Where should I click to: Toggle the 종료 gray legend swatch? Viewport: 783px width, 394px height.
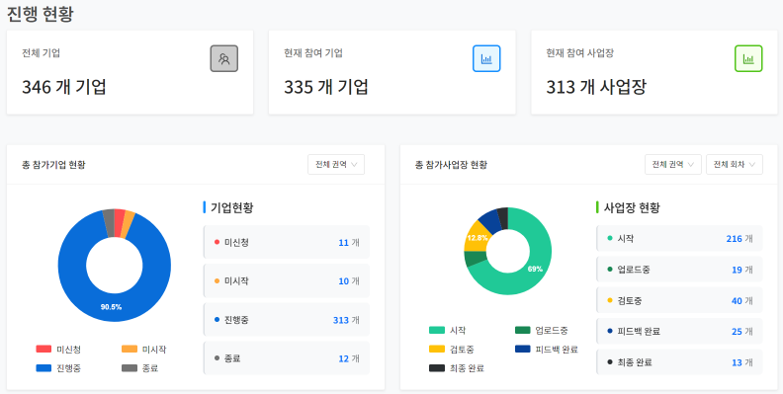[x=129, y=368]
